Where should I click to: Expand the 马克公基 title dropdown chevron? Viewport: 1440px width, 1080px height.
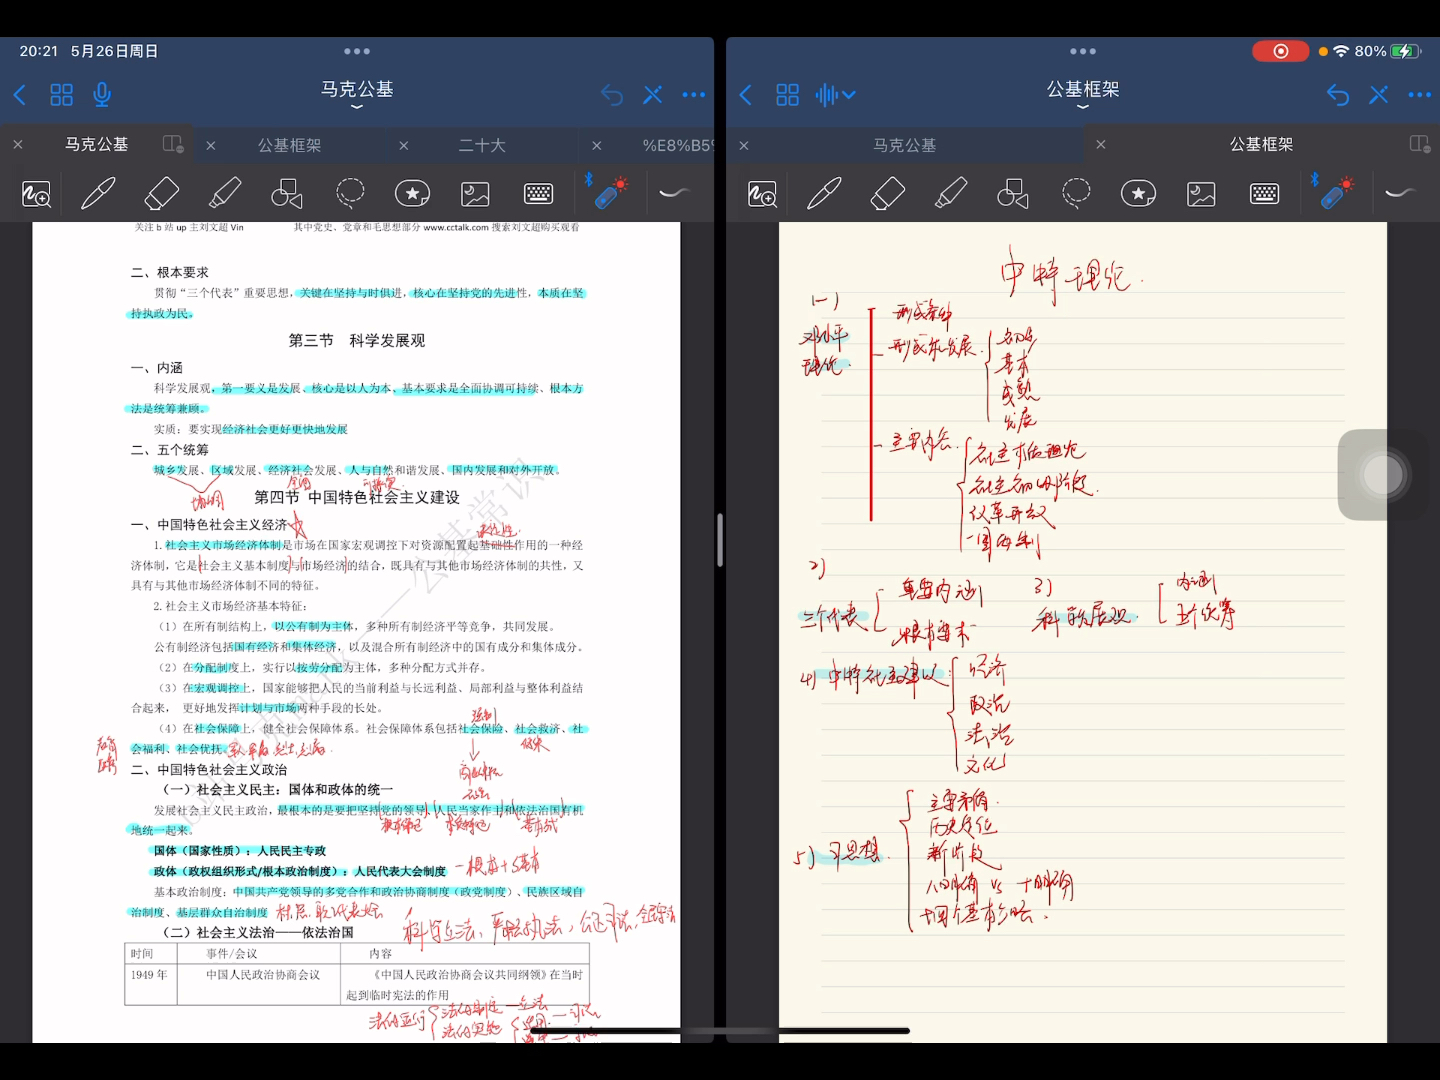pos(357,107)
